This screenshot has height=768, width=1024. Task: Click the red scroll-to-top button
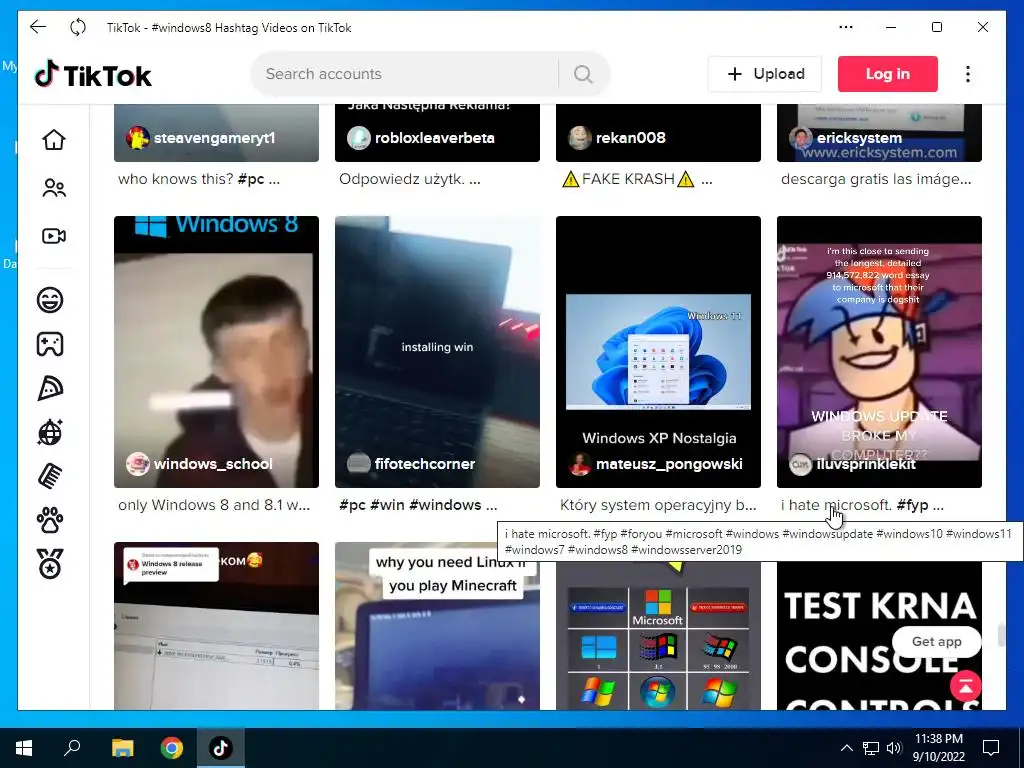[966, 686]
